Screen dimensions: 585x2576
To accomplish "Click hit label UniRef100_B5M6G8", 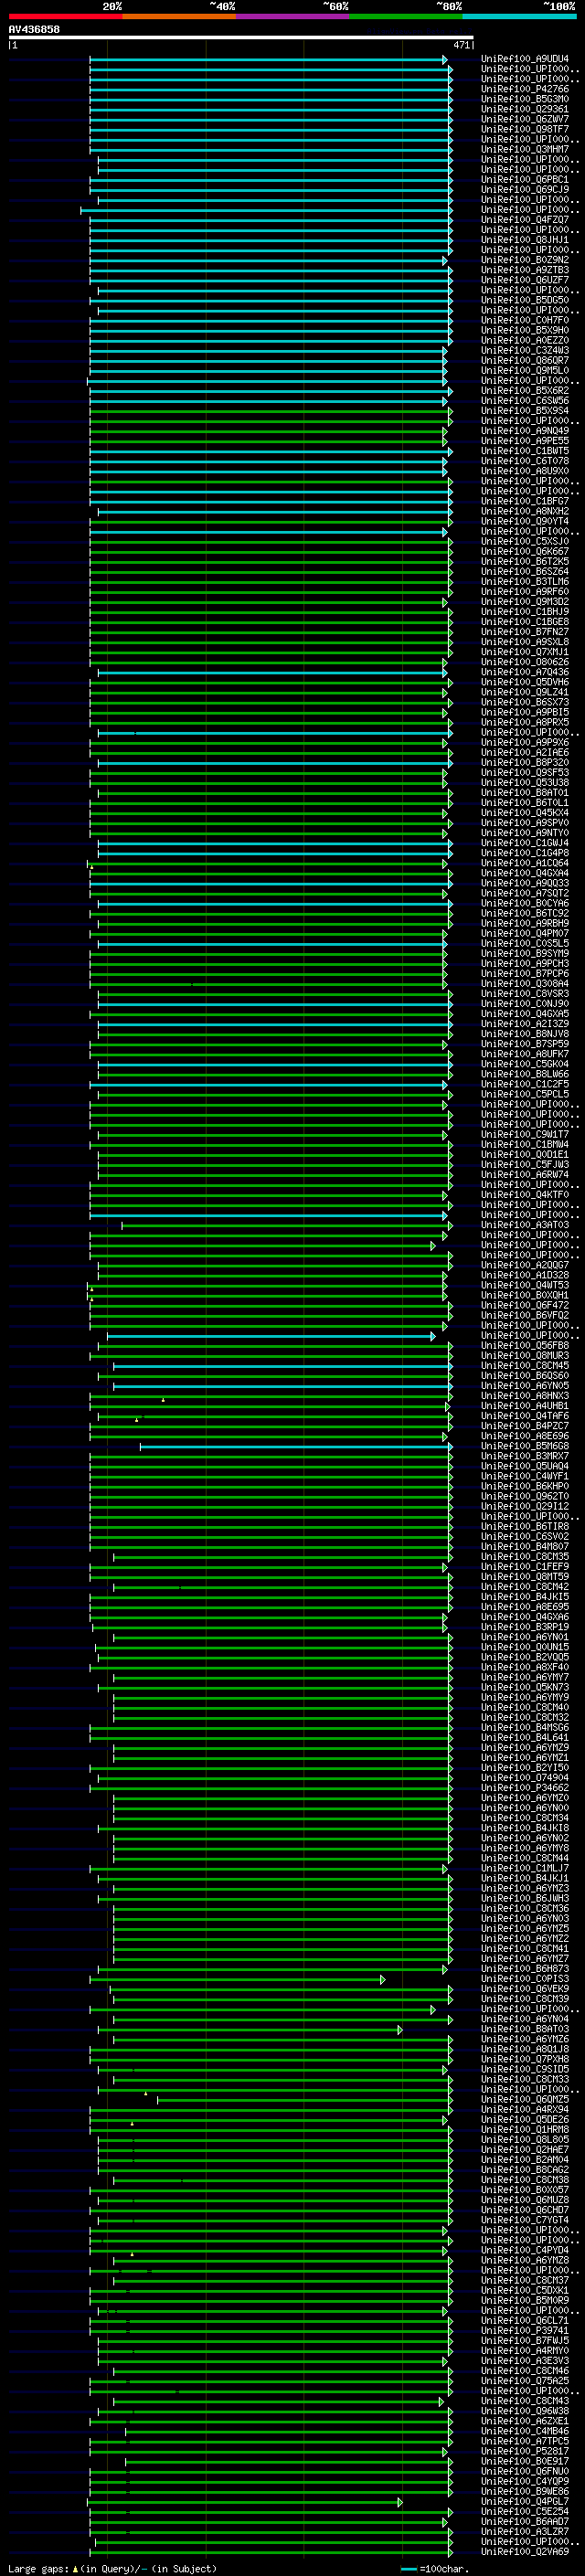I will tap(525, 1446).
